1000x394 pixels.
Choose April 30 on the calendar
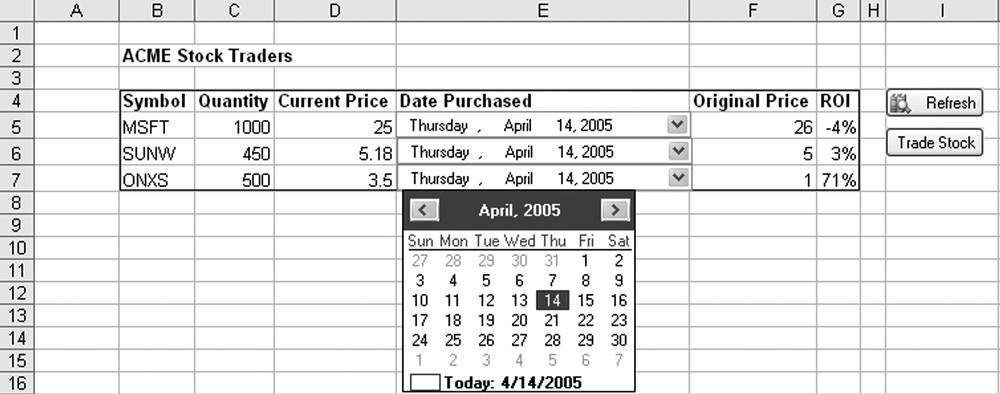619,340
